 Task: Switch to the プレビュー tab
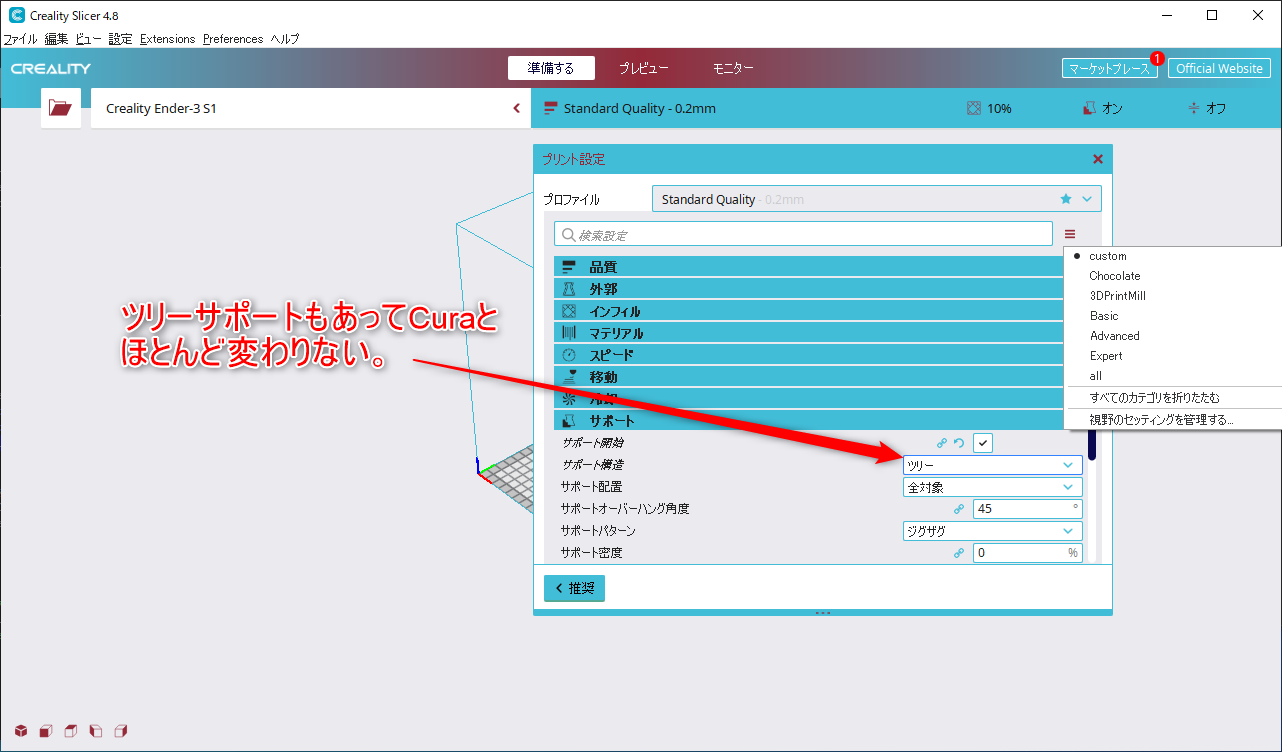tap(643, 68)
